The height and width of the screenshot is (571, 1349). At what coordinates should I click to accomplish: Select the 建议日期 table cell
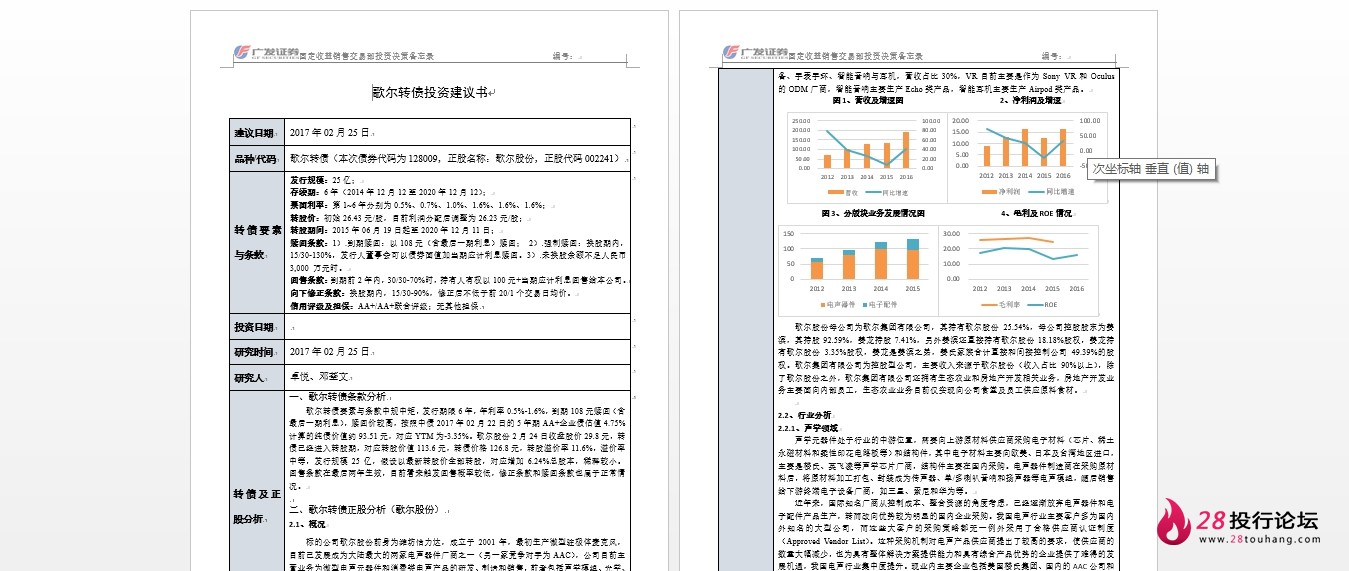[x=257, y=132]
